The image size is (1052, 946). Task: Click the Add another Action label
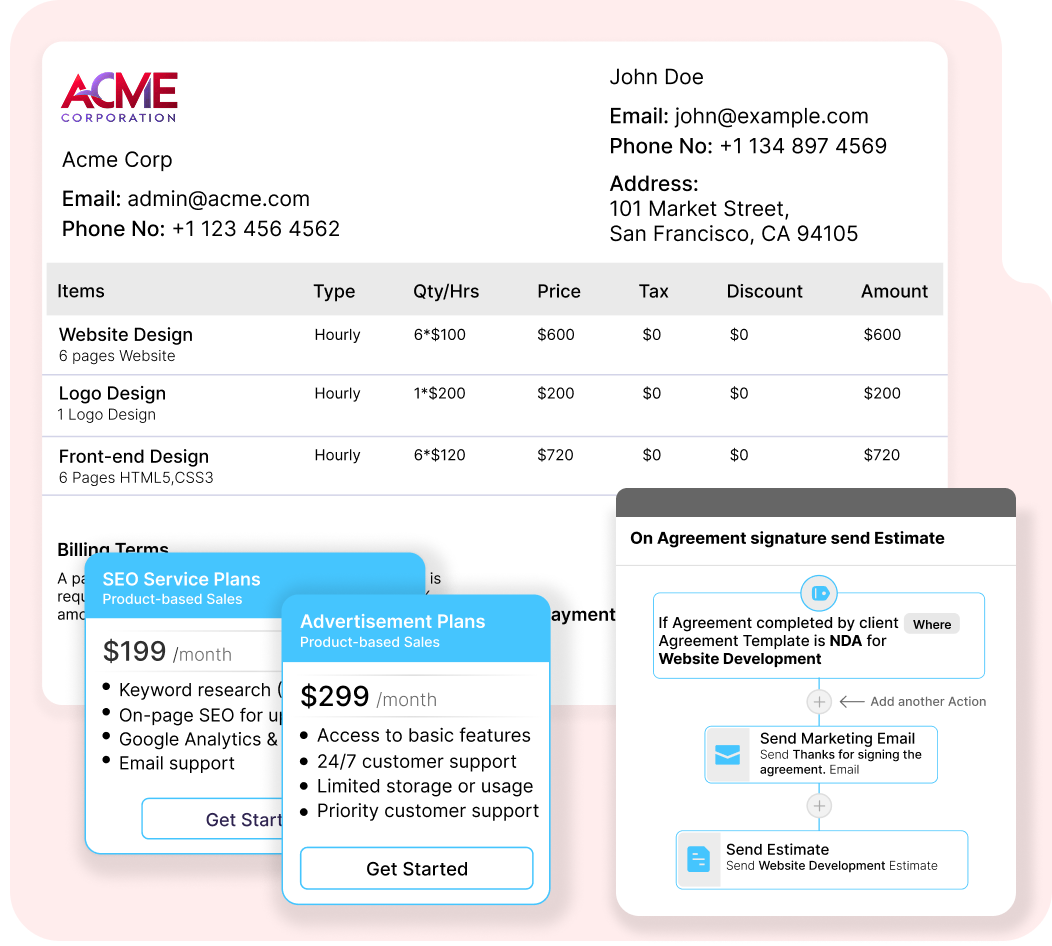pos(927,702)
